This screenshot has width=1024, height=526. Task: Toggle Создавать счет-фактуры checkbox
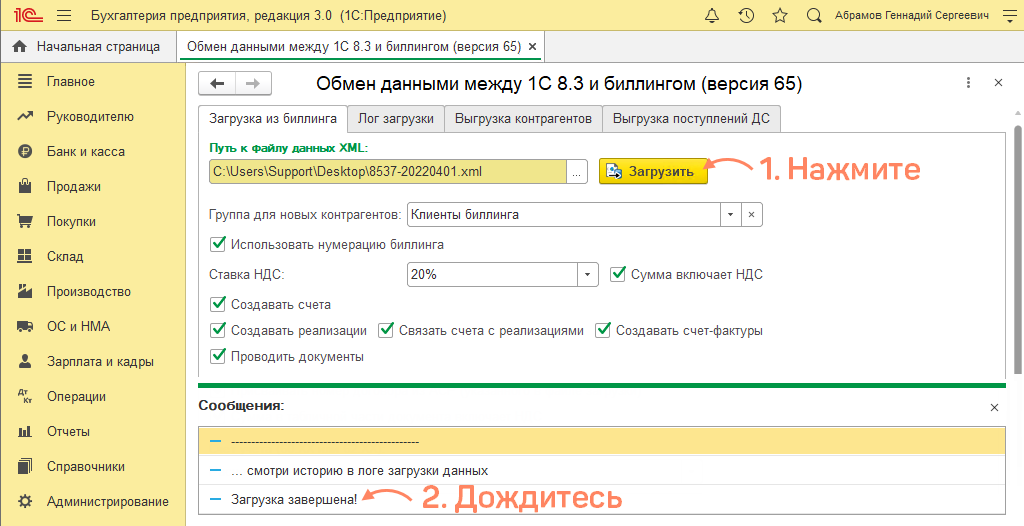pos(602,331)
